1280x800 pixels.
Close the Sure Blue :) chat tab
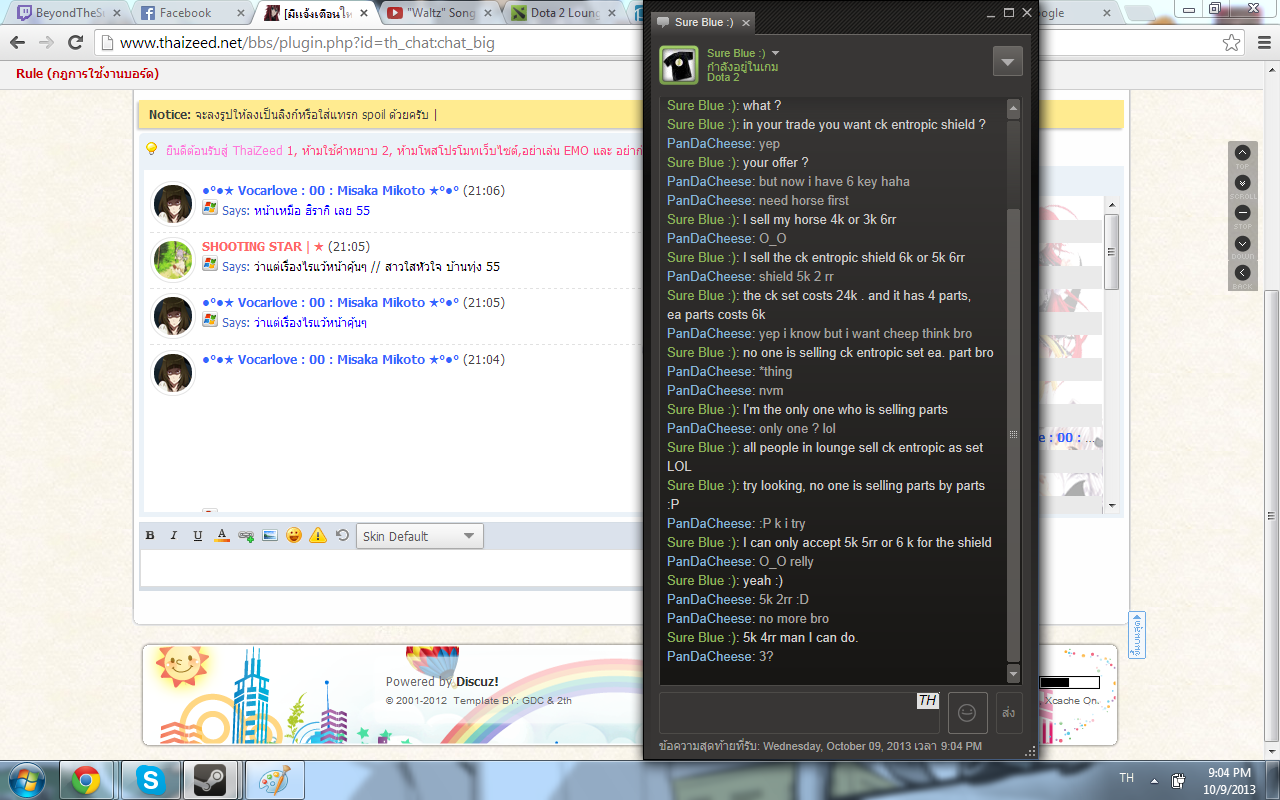point(745,22)
